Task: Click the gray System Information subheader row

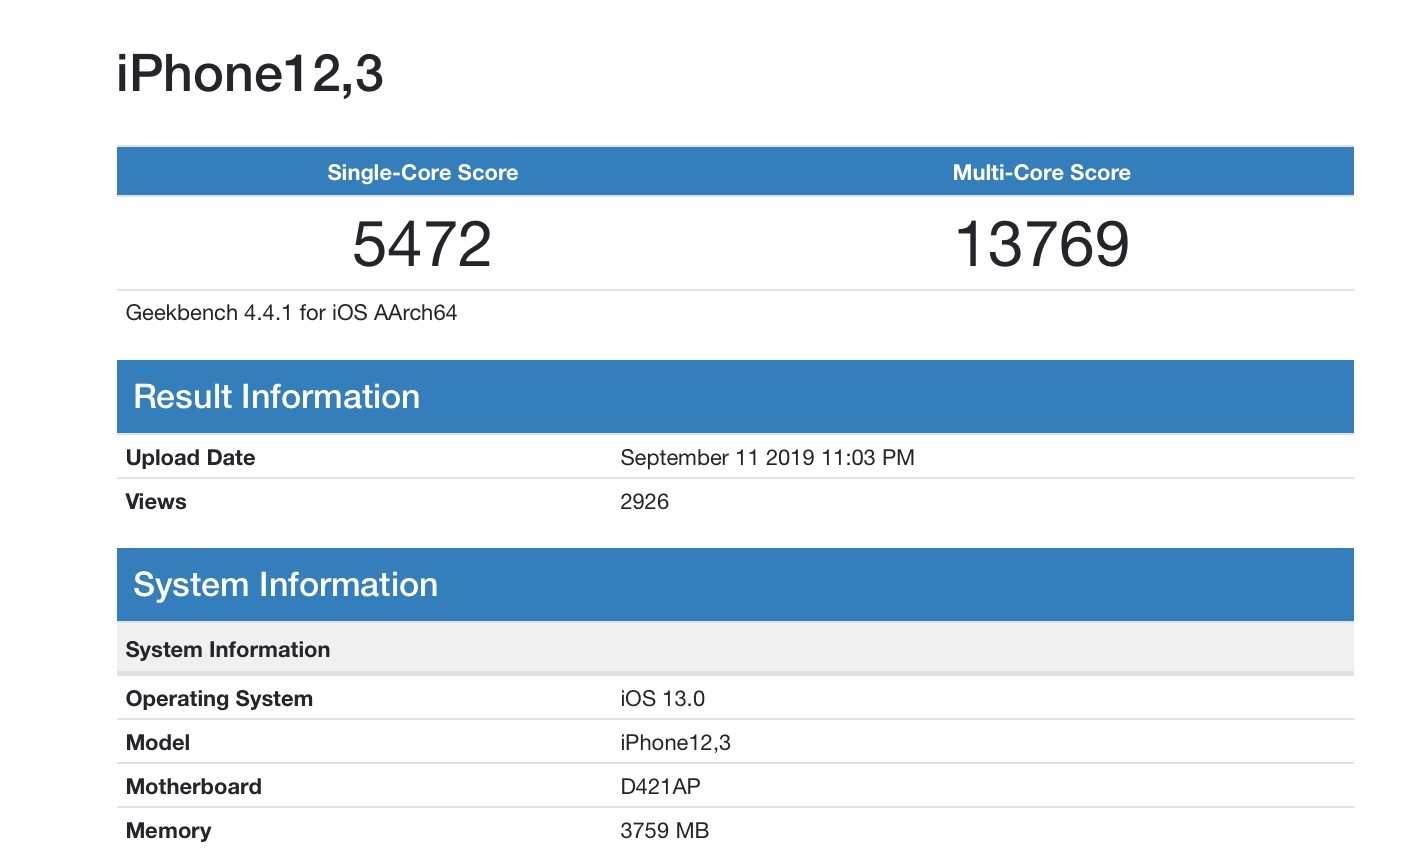Action: [x=735, y=650]
